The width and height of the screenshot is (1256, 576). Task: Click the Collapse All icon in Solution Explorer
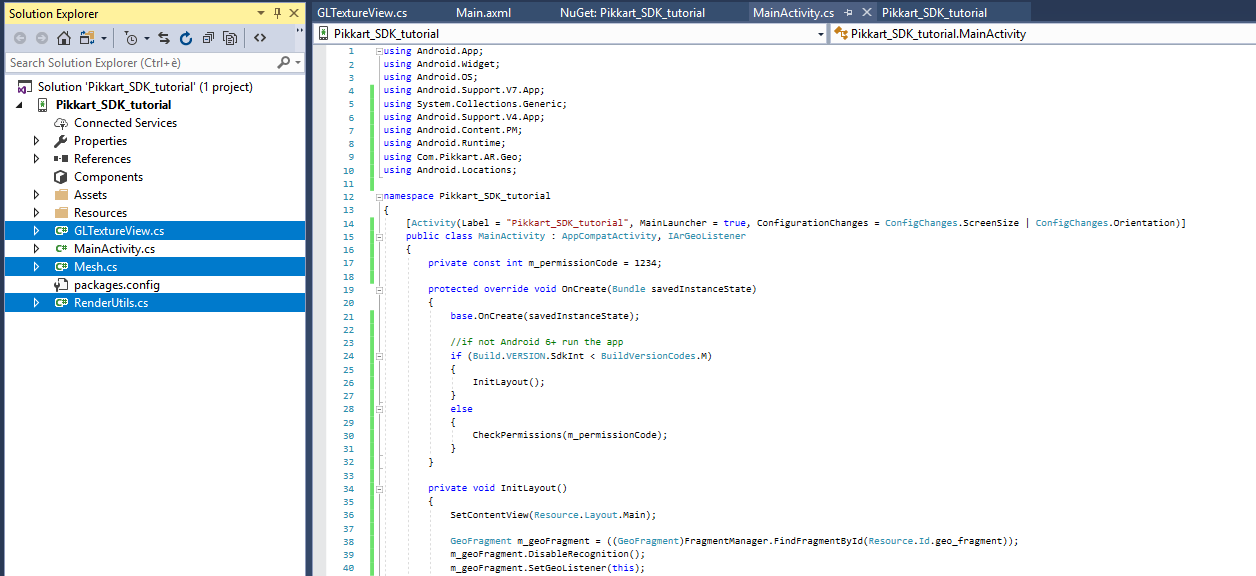208,38
